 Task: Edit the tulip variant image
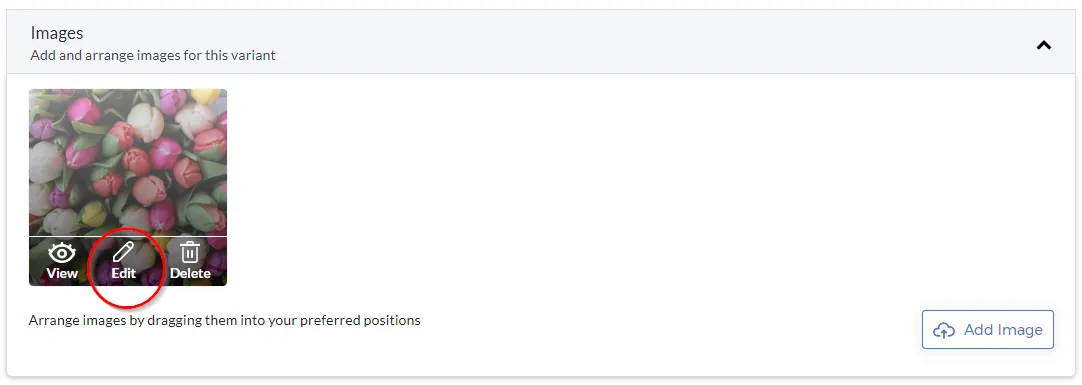pyautogui.click(x=124, y=261)
